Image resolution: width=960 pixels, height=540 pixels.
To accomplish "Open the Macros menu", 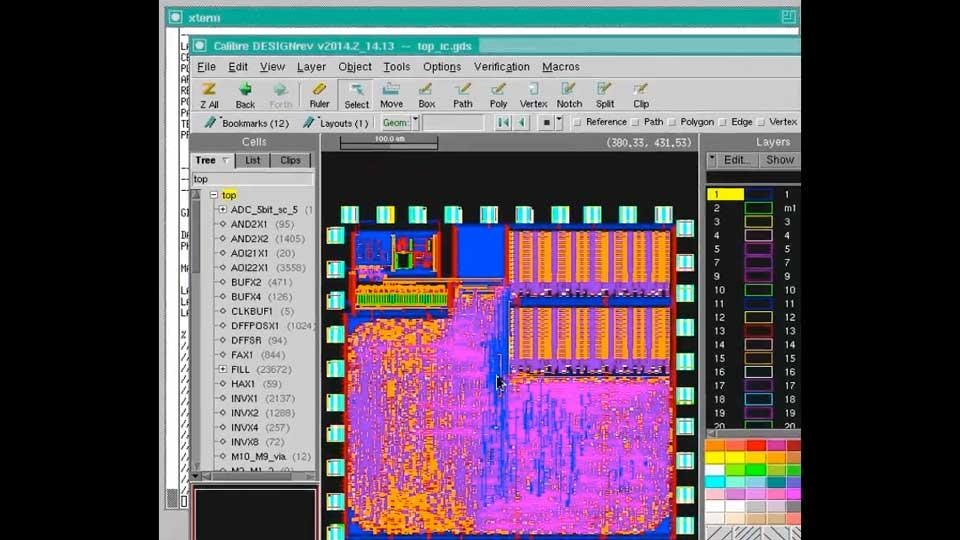I will pos(561,67).
